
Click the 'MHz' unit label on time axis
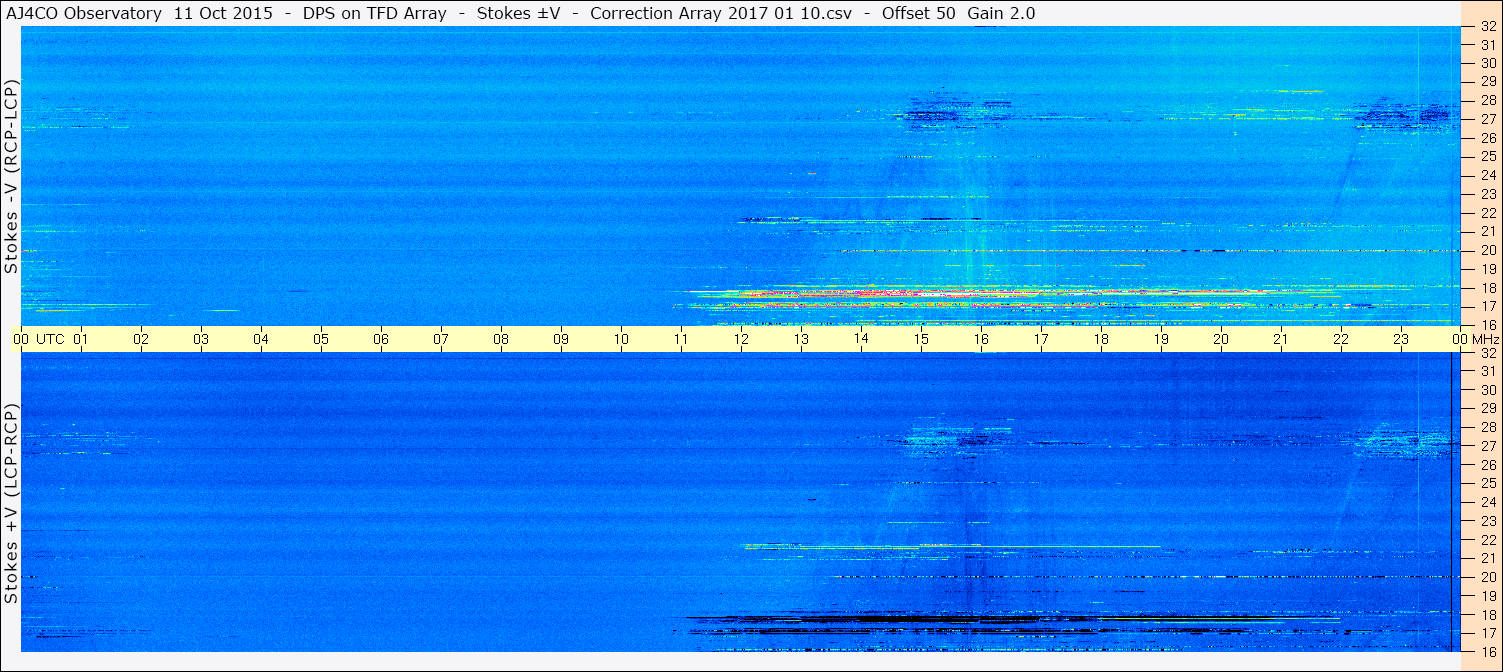[x=1485, y=339]
